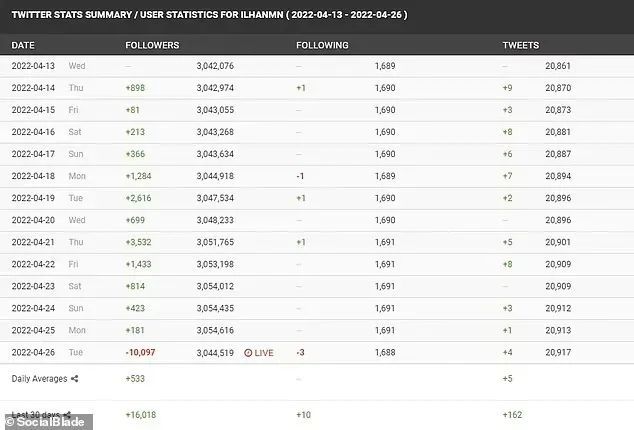Click tweet total 20,917
634x430 pixels.
pyautogui.click(x=558, y=353)
